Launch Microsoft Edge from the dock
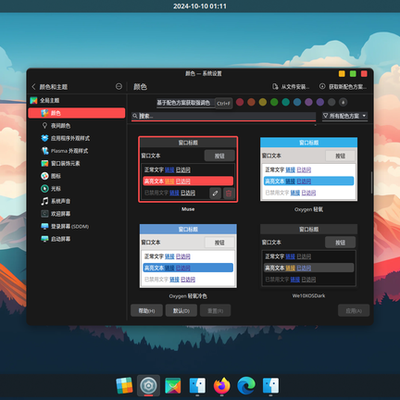The height and width of the screenshot is (400, 400). (x=246, y=386)
